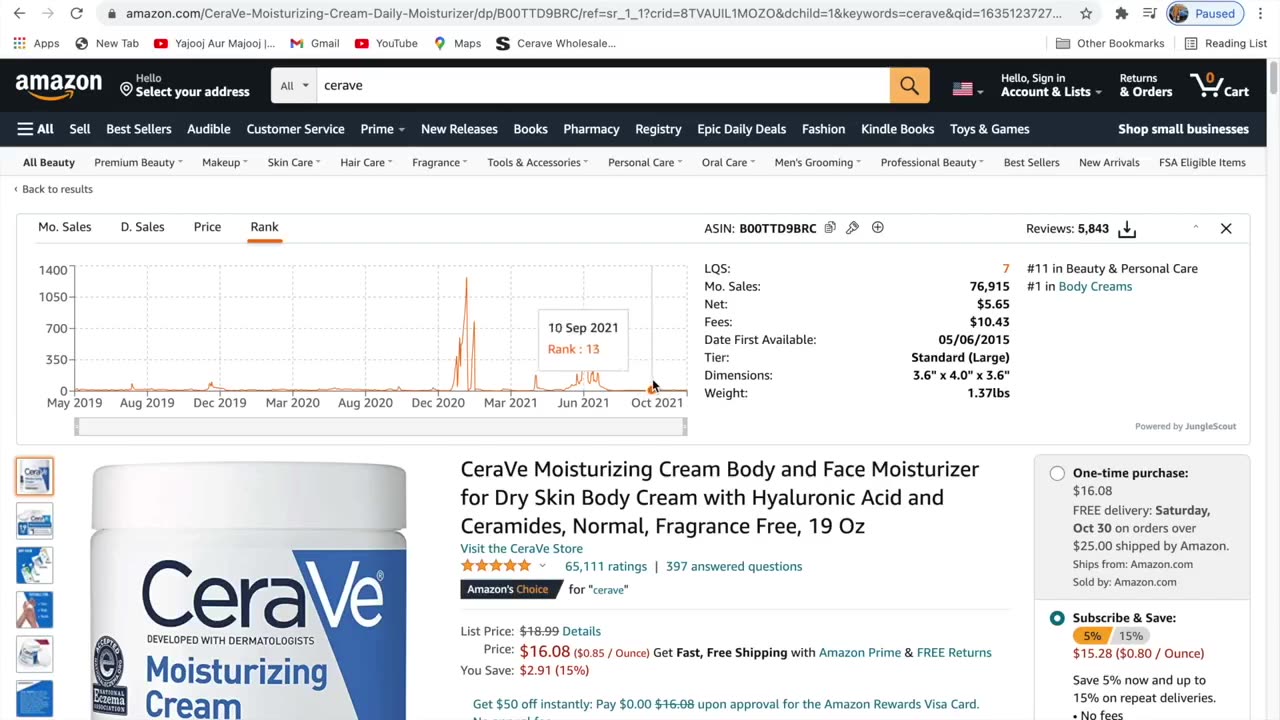The image size is (1280, 720).
Task: Click the Amazon search input field
Action: (x=603, y=85)
